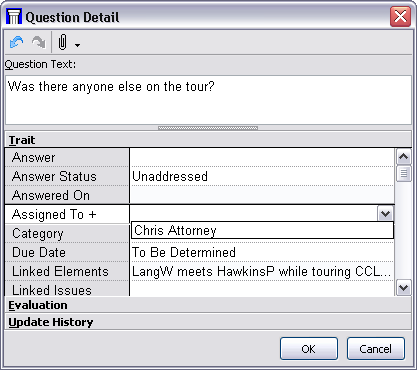This screenshot has width=417, height=370.
Task: Click the paperclip attachment icon
Action: point(62,42)
